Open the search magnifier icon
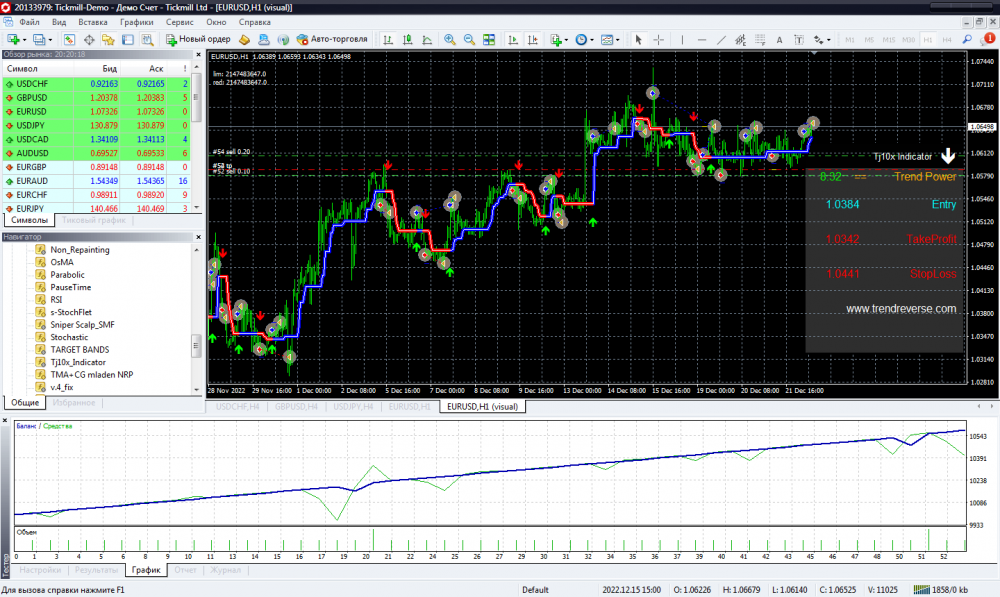Viewport: 1000px width, 597px height. click(967, 40)
